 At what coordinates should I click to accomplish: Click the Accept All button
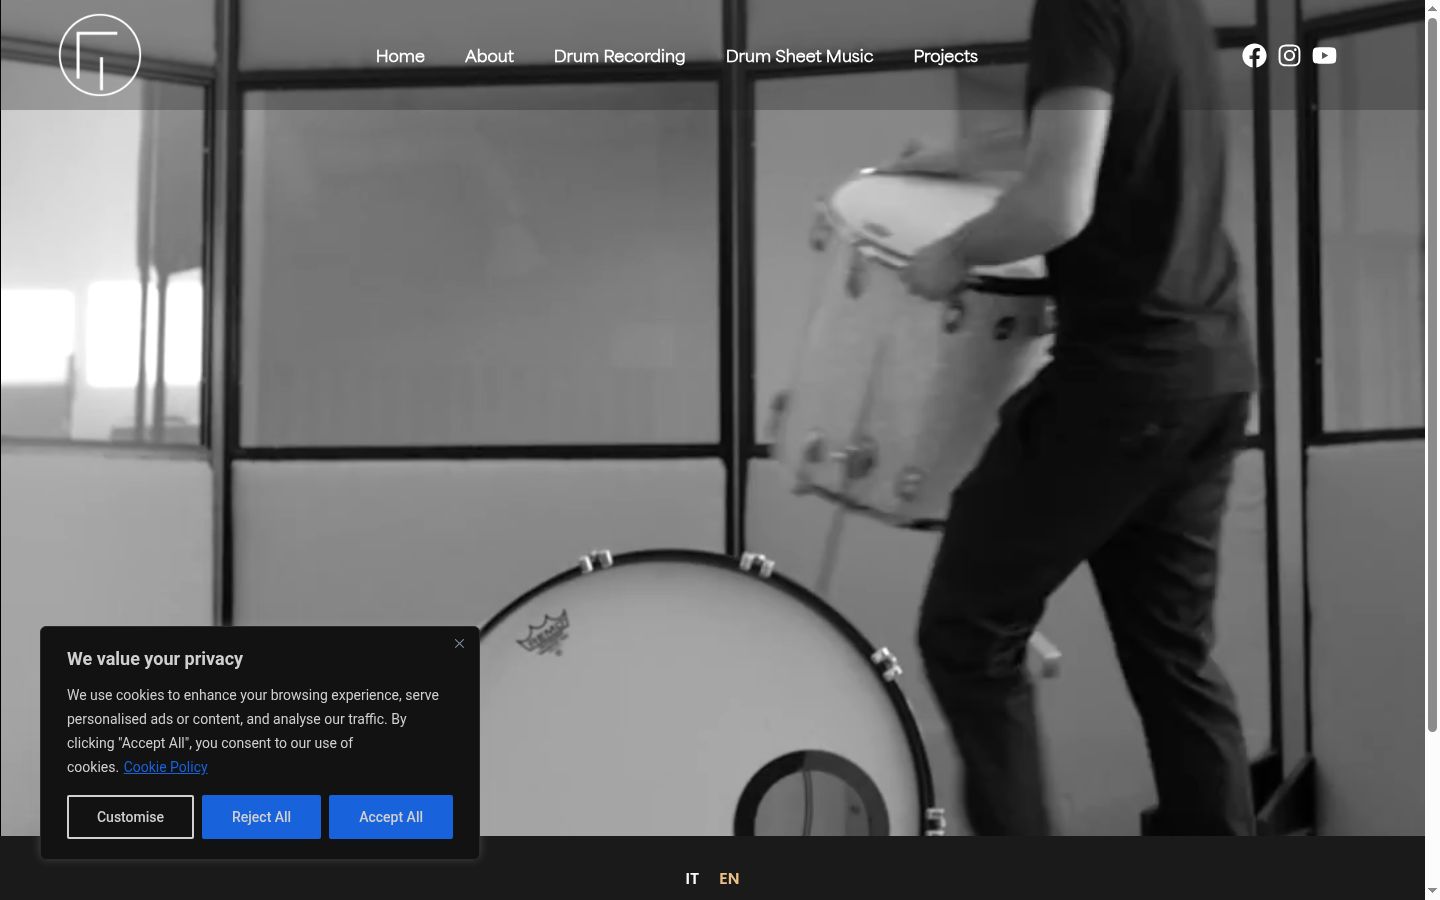(391, 817)
